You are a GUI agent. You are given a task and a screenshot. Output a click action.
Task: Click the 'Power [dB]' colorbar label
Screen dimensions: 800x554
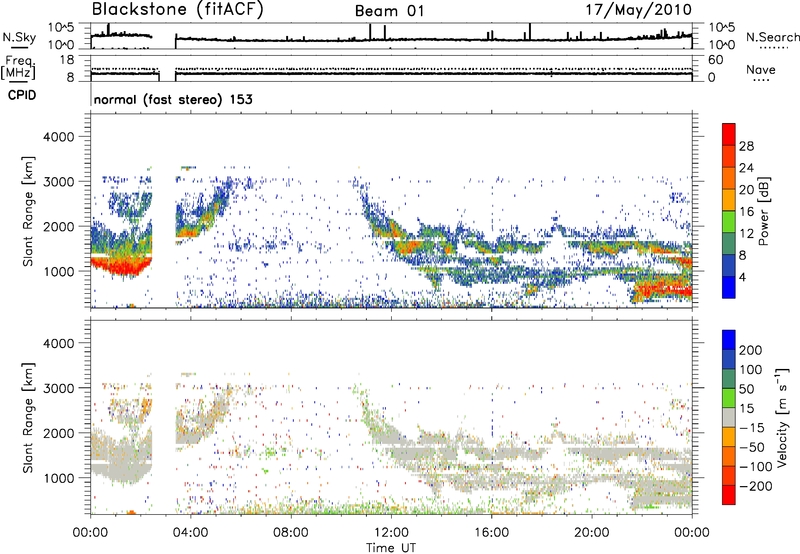point(763,211)
